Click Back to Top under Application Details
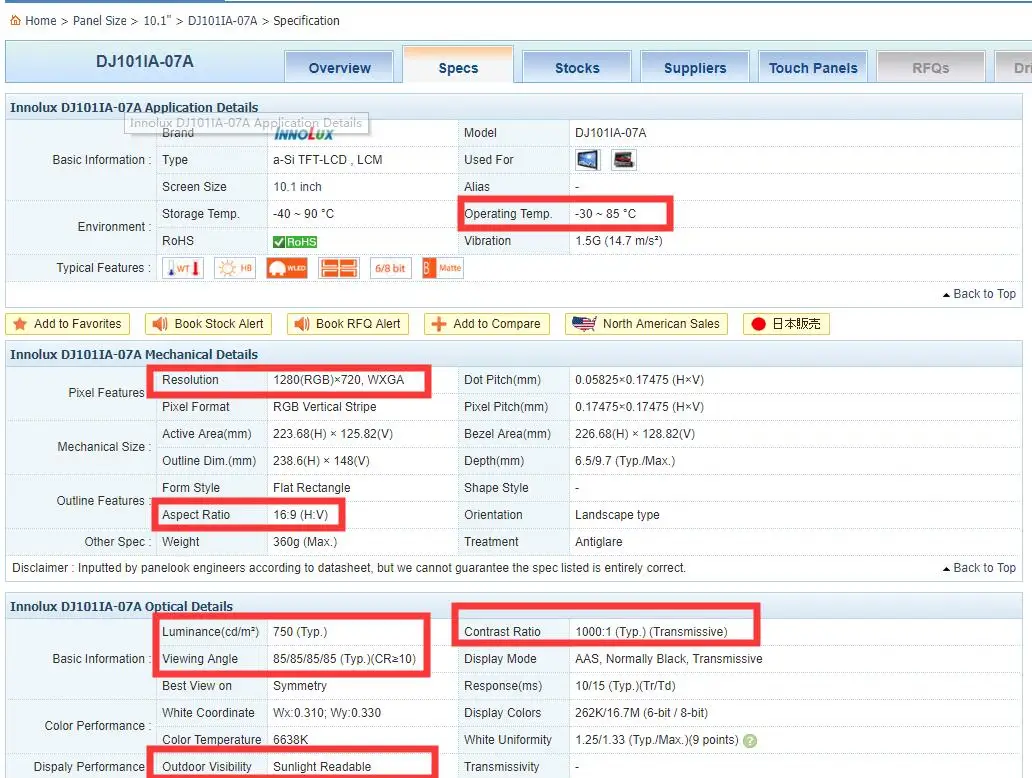 (x=979, y=294)
